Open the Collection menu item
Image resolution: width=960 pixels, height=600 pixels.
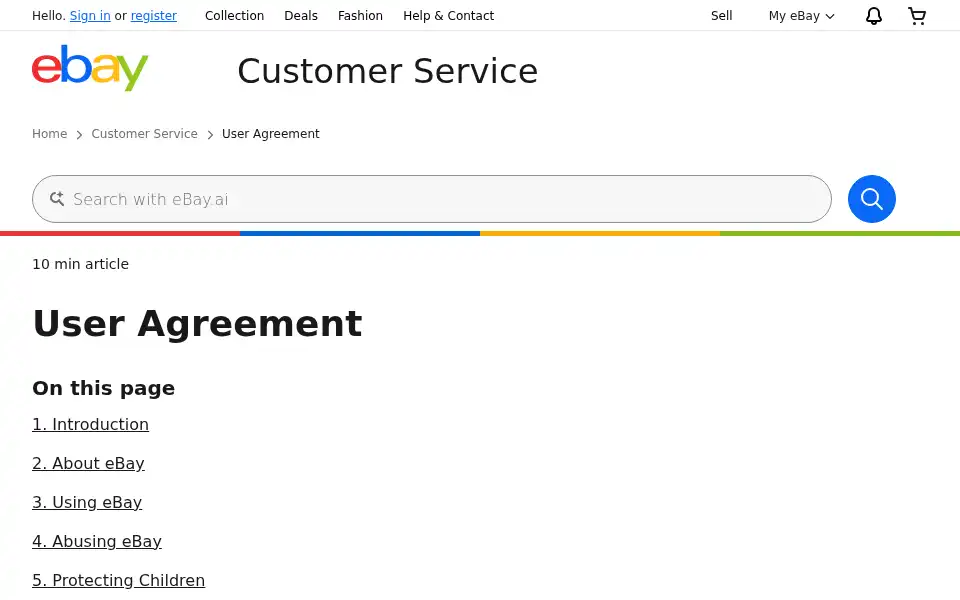[x=234, y=16]
